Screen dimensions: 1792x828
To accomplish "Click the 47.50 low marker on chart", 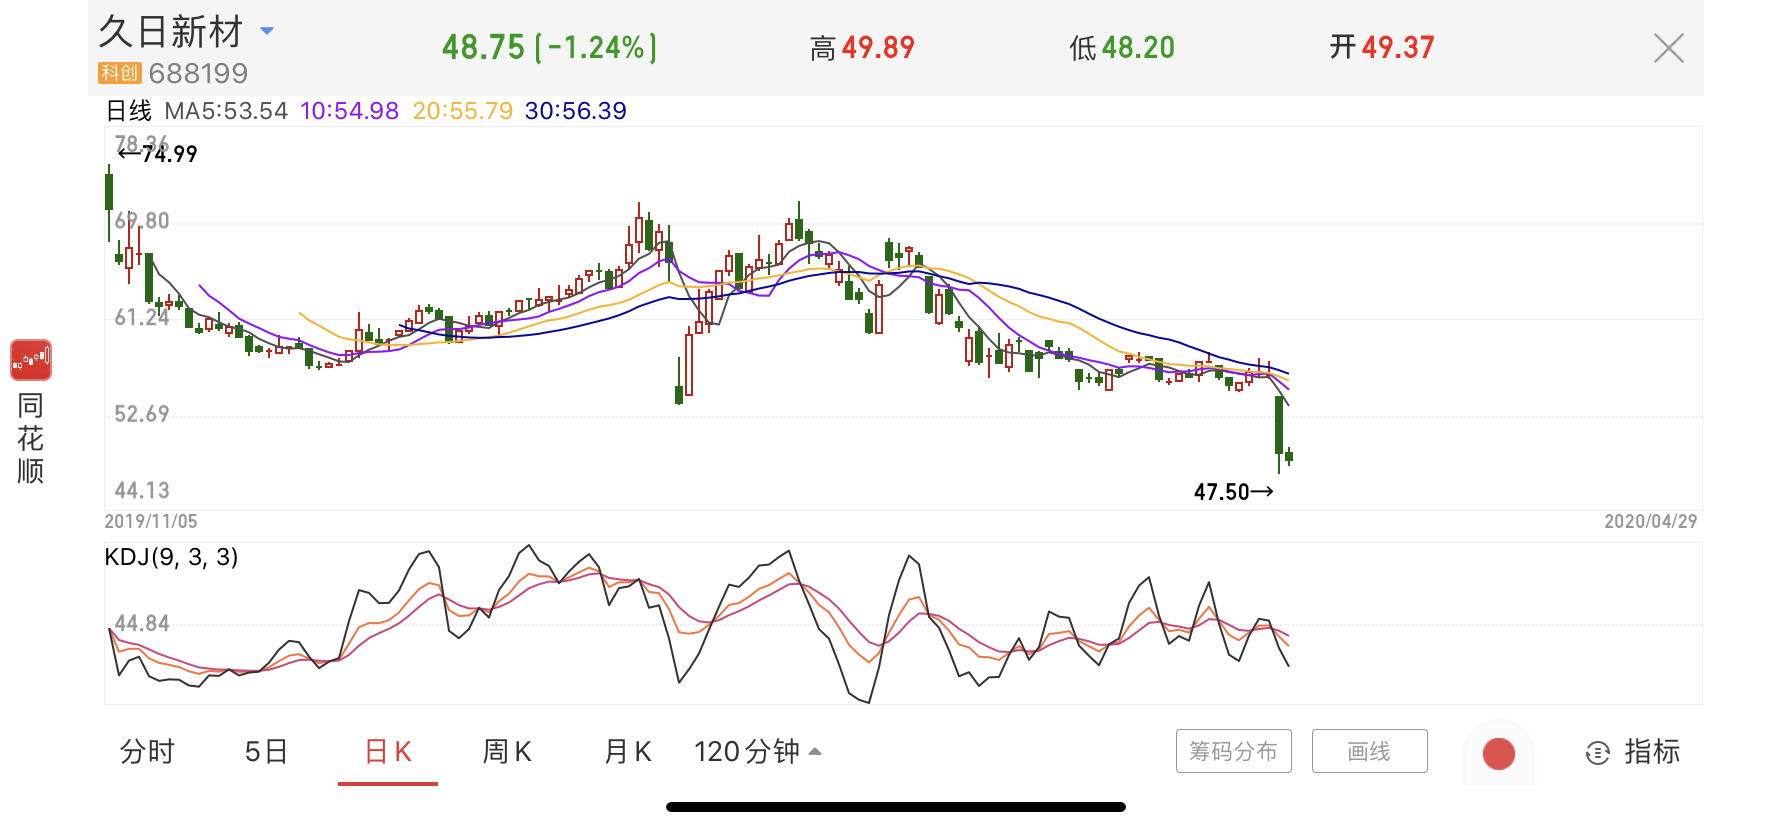I will tap(1234, 492).
